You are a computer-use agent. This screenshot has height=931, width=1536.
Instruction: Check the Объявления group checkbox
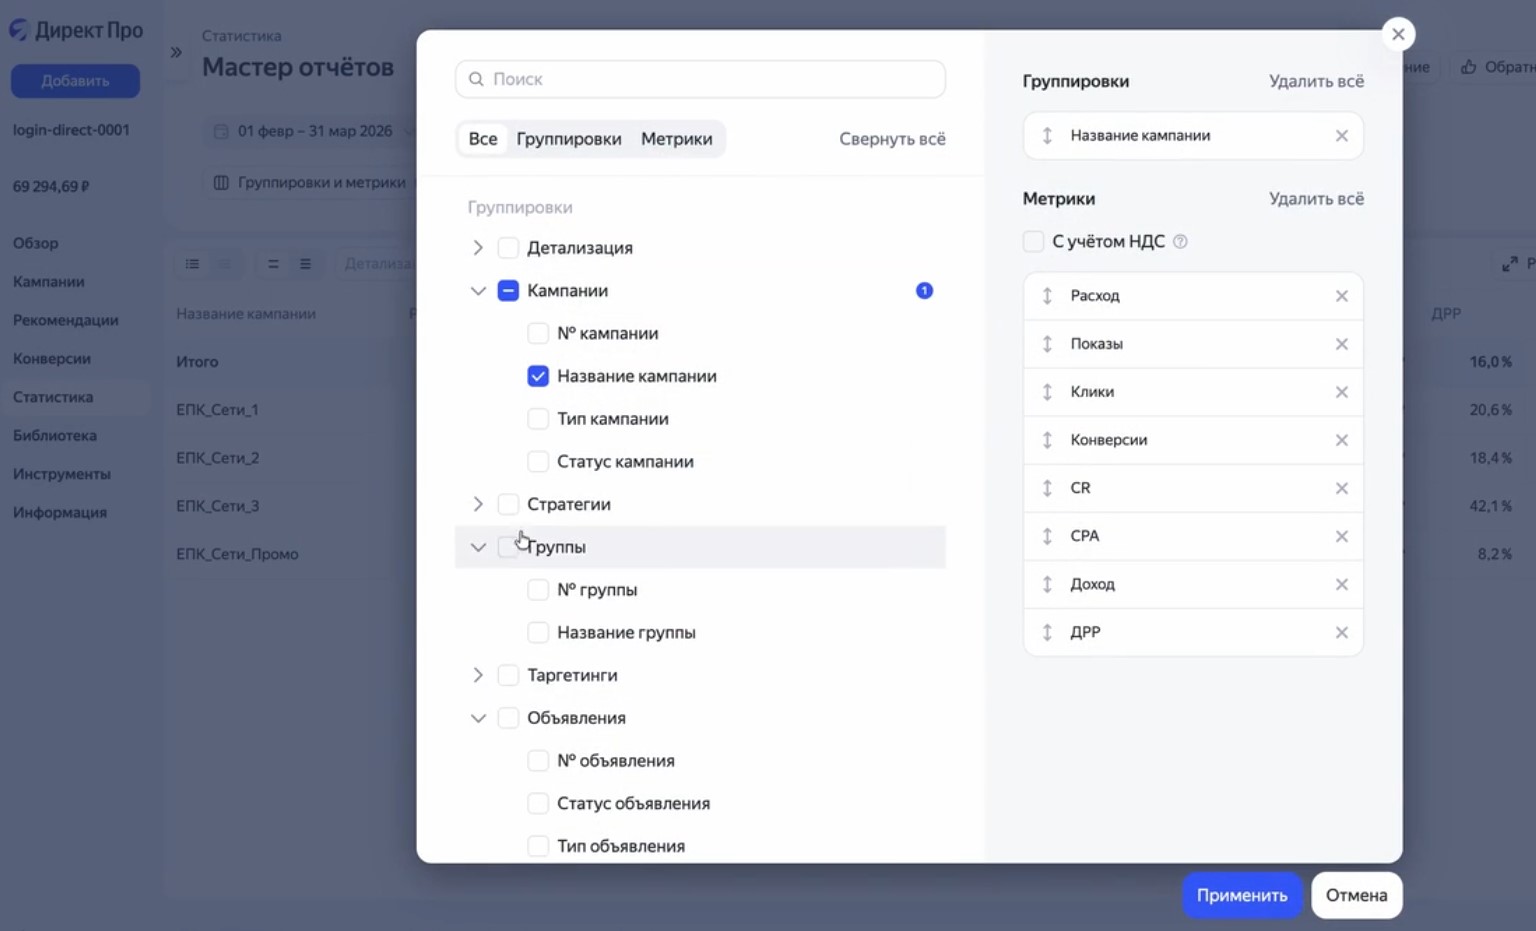tap(508, 718)
